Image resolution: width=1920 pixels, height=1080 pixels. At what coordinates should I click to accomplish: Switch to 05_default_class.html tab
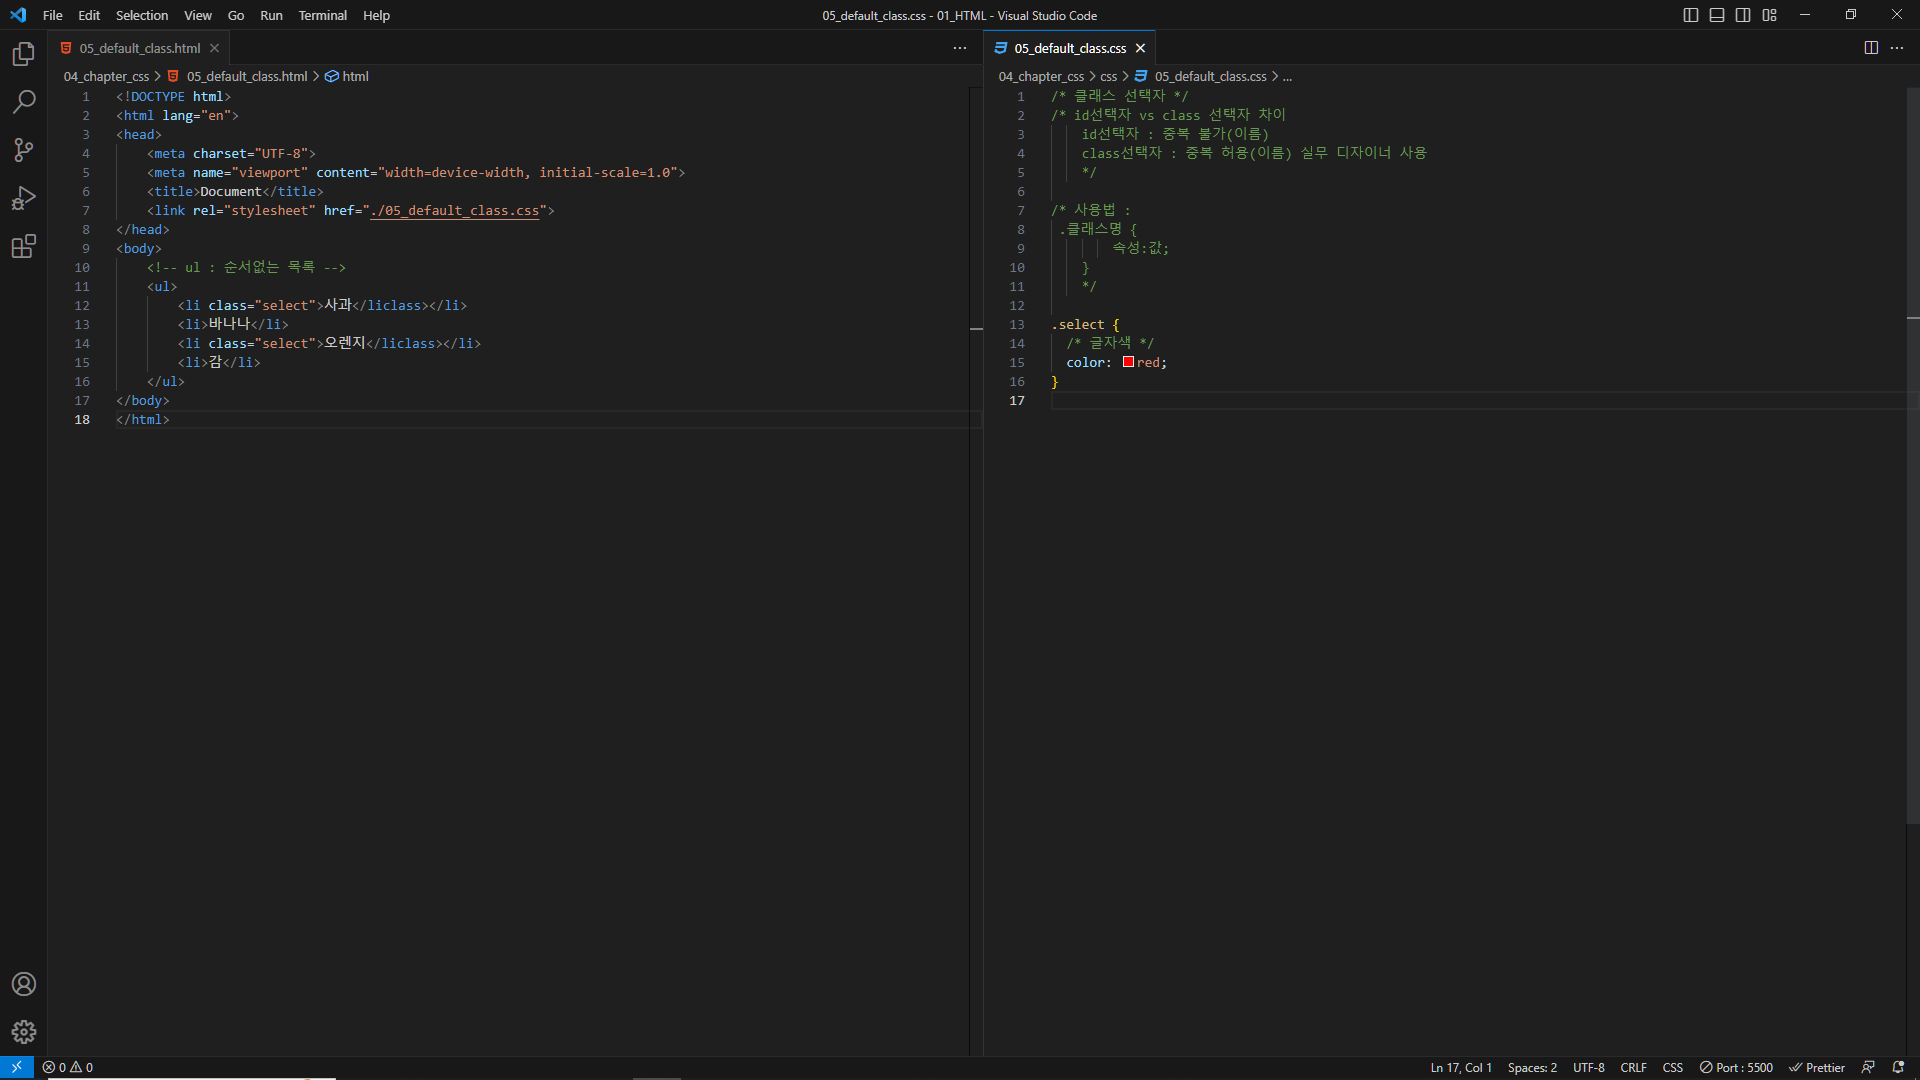(x=140, y=48)
